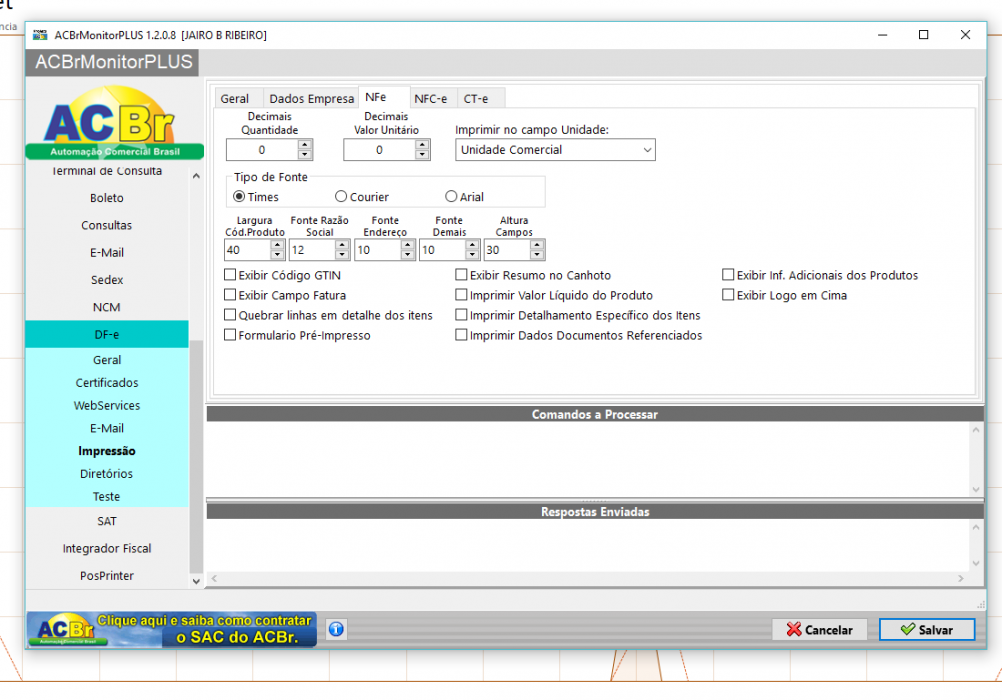Select E-Mail above Sedex in sidebar

pyautogui.click(x=107, y=253)
